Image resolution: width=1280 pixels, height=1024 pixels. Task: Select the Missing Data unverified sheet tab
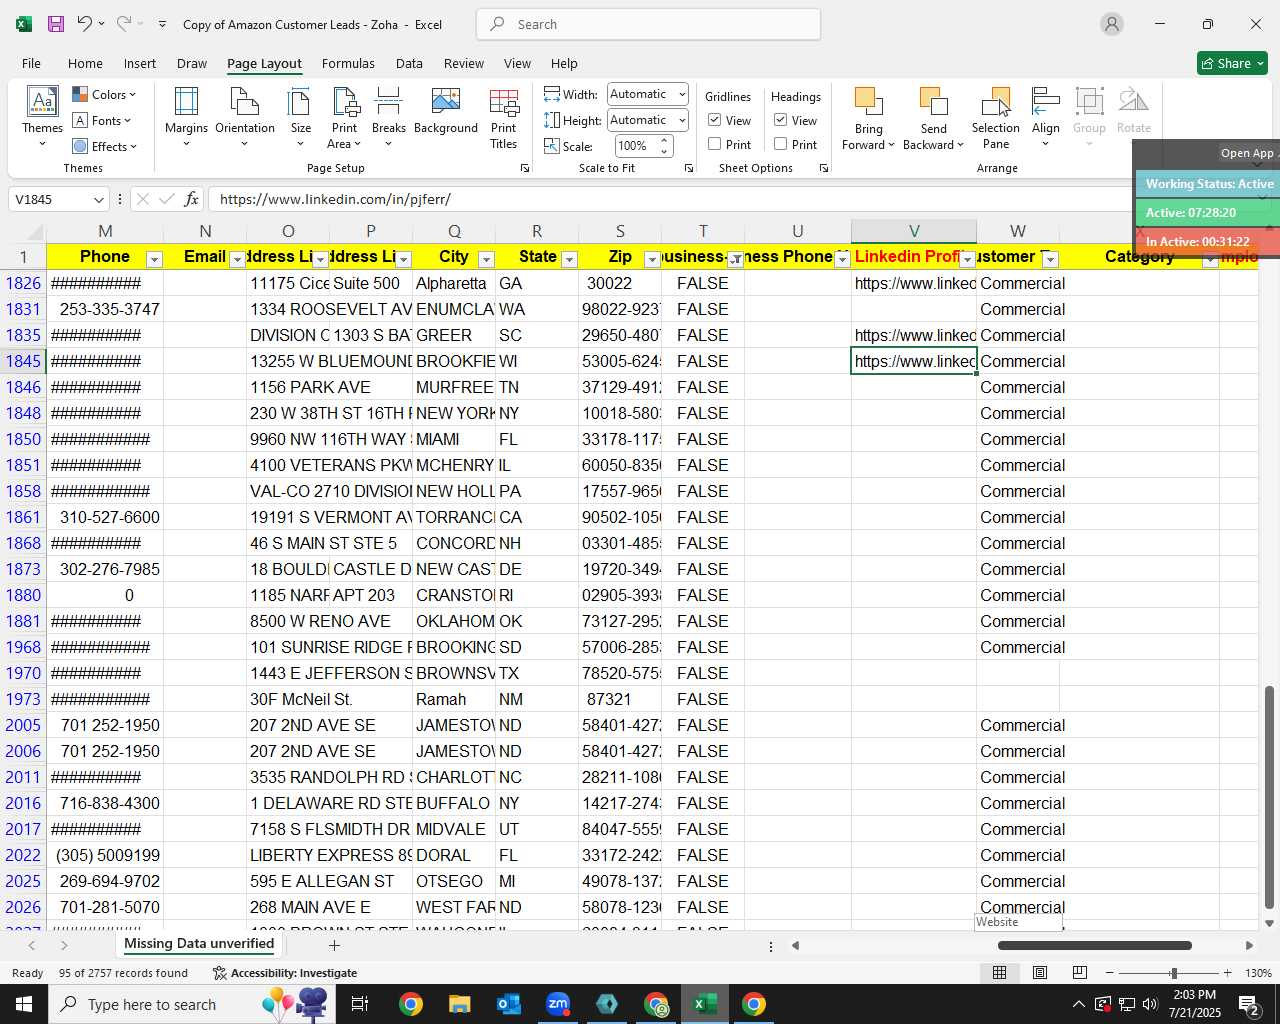pyautogui.click(x=199, y=944)
